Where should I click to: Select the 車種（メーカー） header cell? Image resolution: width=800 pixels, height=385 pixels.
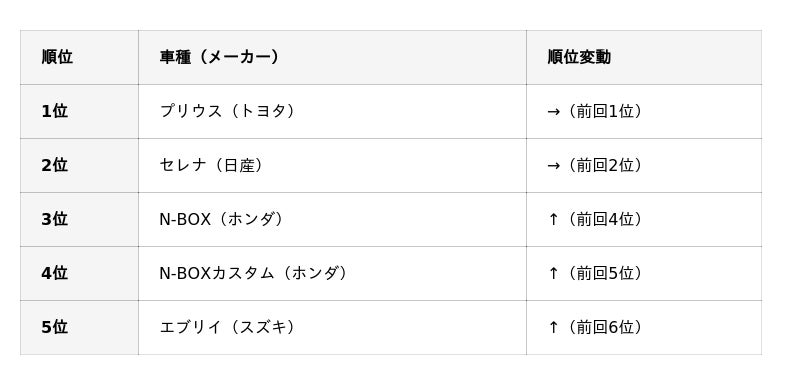pyautogui.click(x=332, y=57)
